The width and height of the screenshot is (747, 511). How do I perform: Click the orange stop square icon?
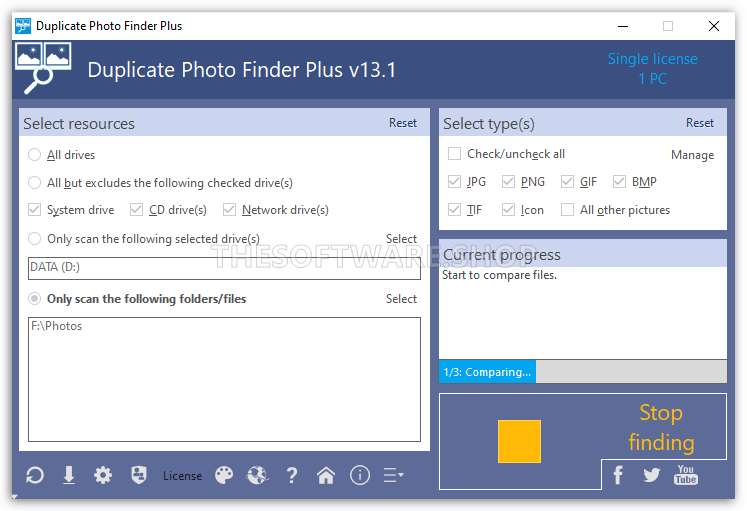pos(519,441)
